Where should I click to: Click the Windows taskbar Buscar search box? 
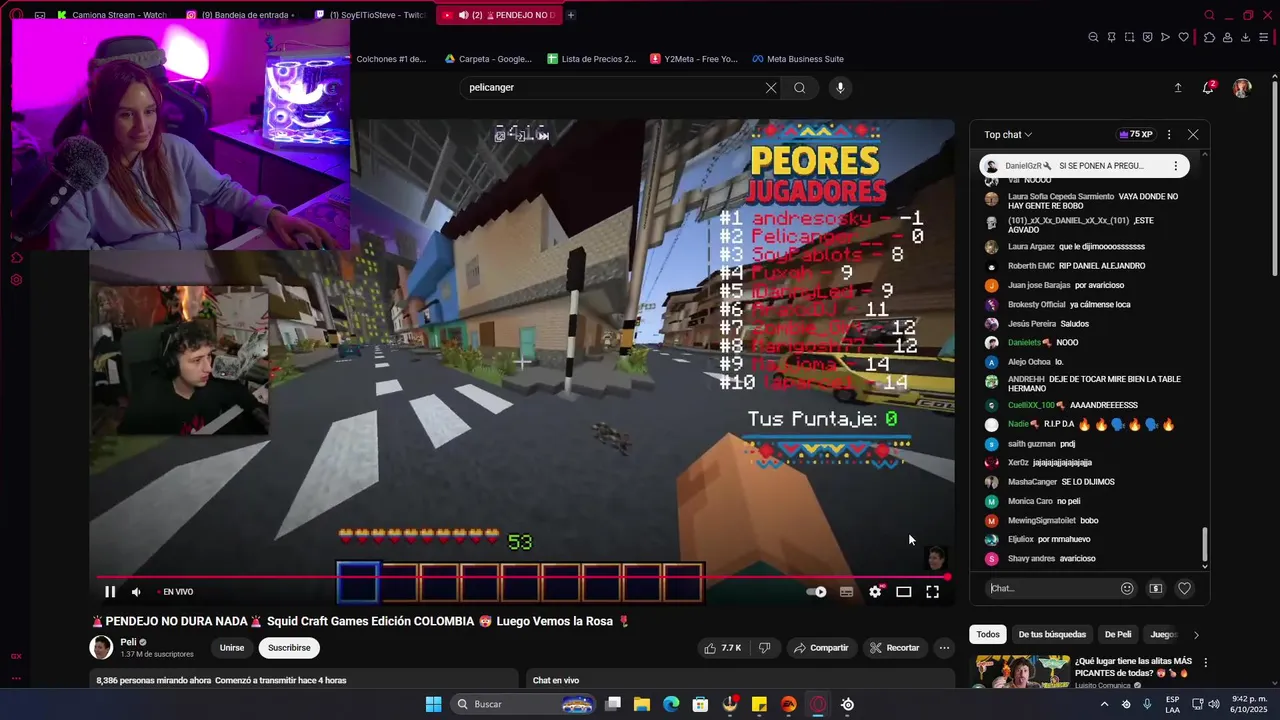pos(524,704)
